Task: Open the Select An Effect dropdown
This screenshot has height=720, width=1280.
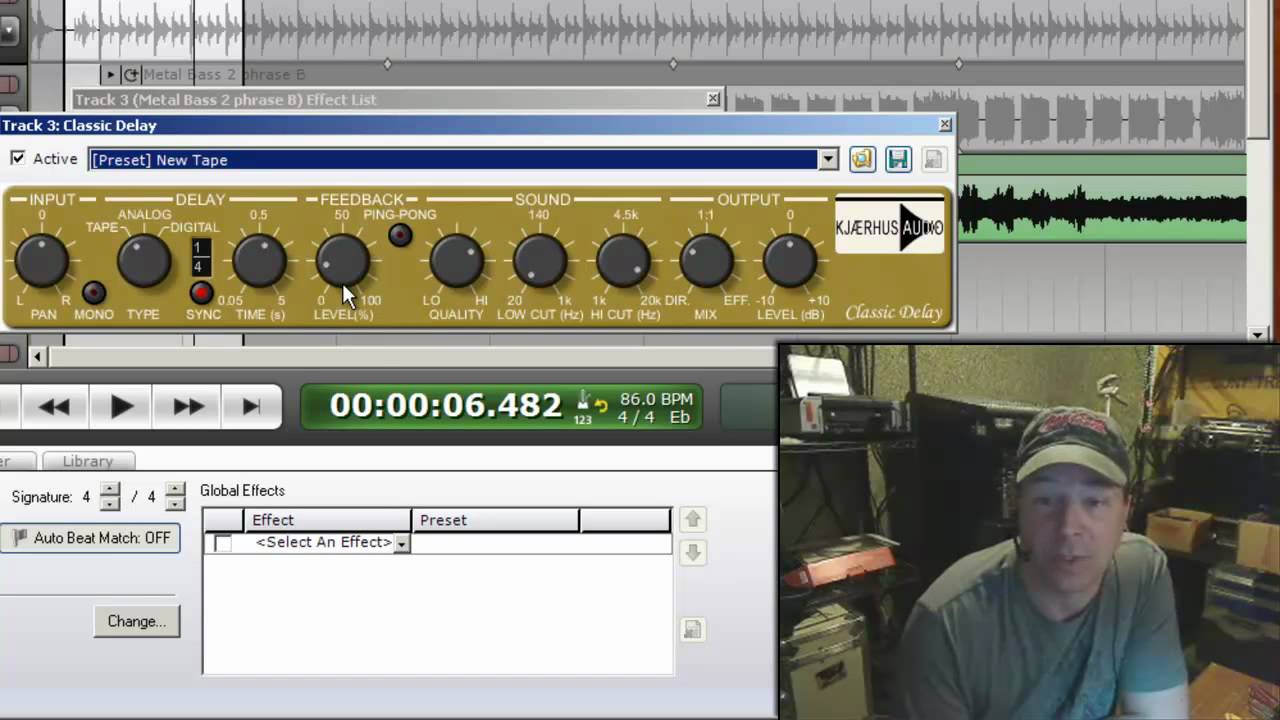Action: click(x=401, y=543)
